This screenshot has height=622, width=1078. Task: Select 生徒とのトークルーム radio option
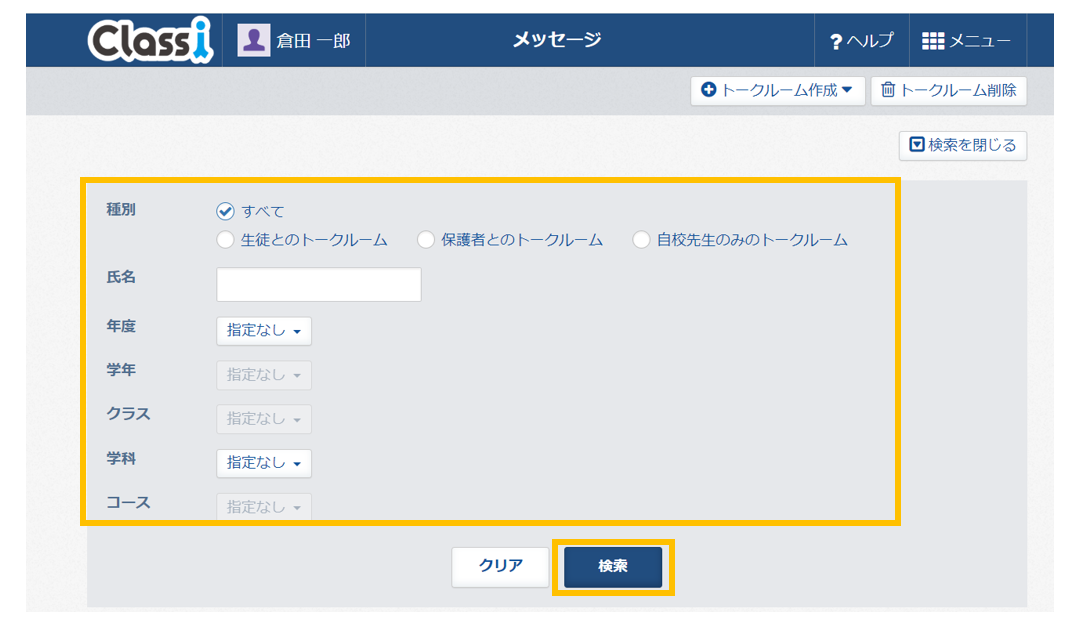point(225,240)
